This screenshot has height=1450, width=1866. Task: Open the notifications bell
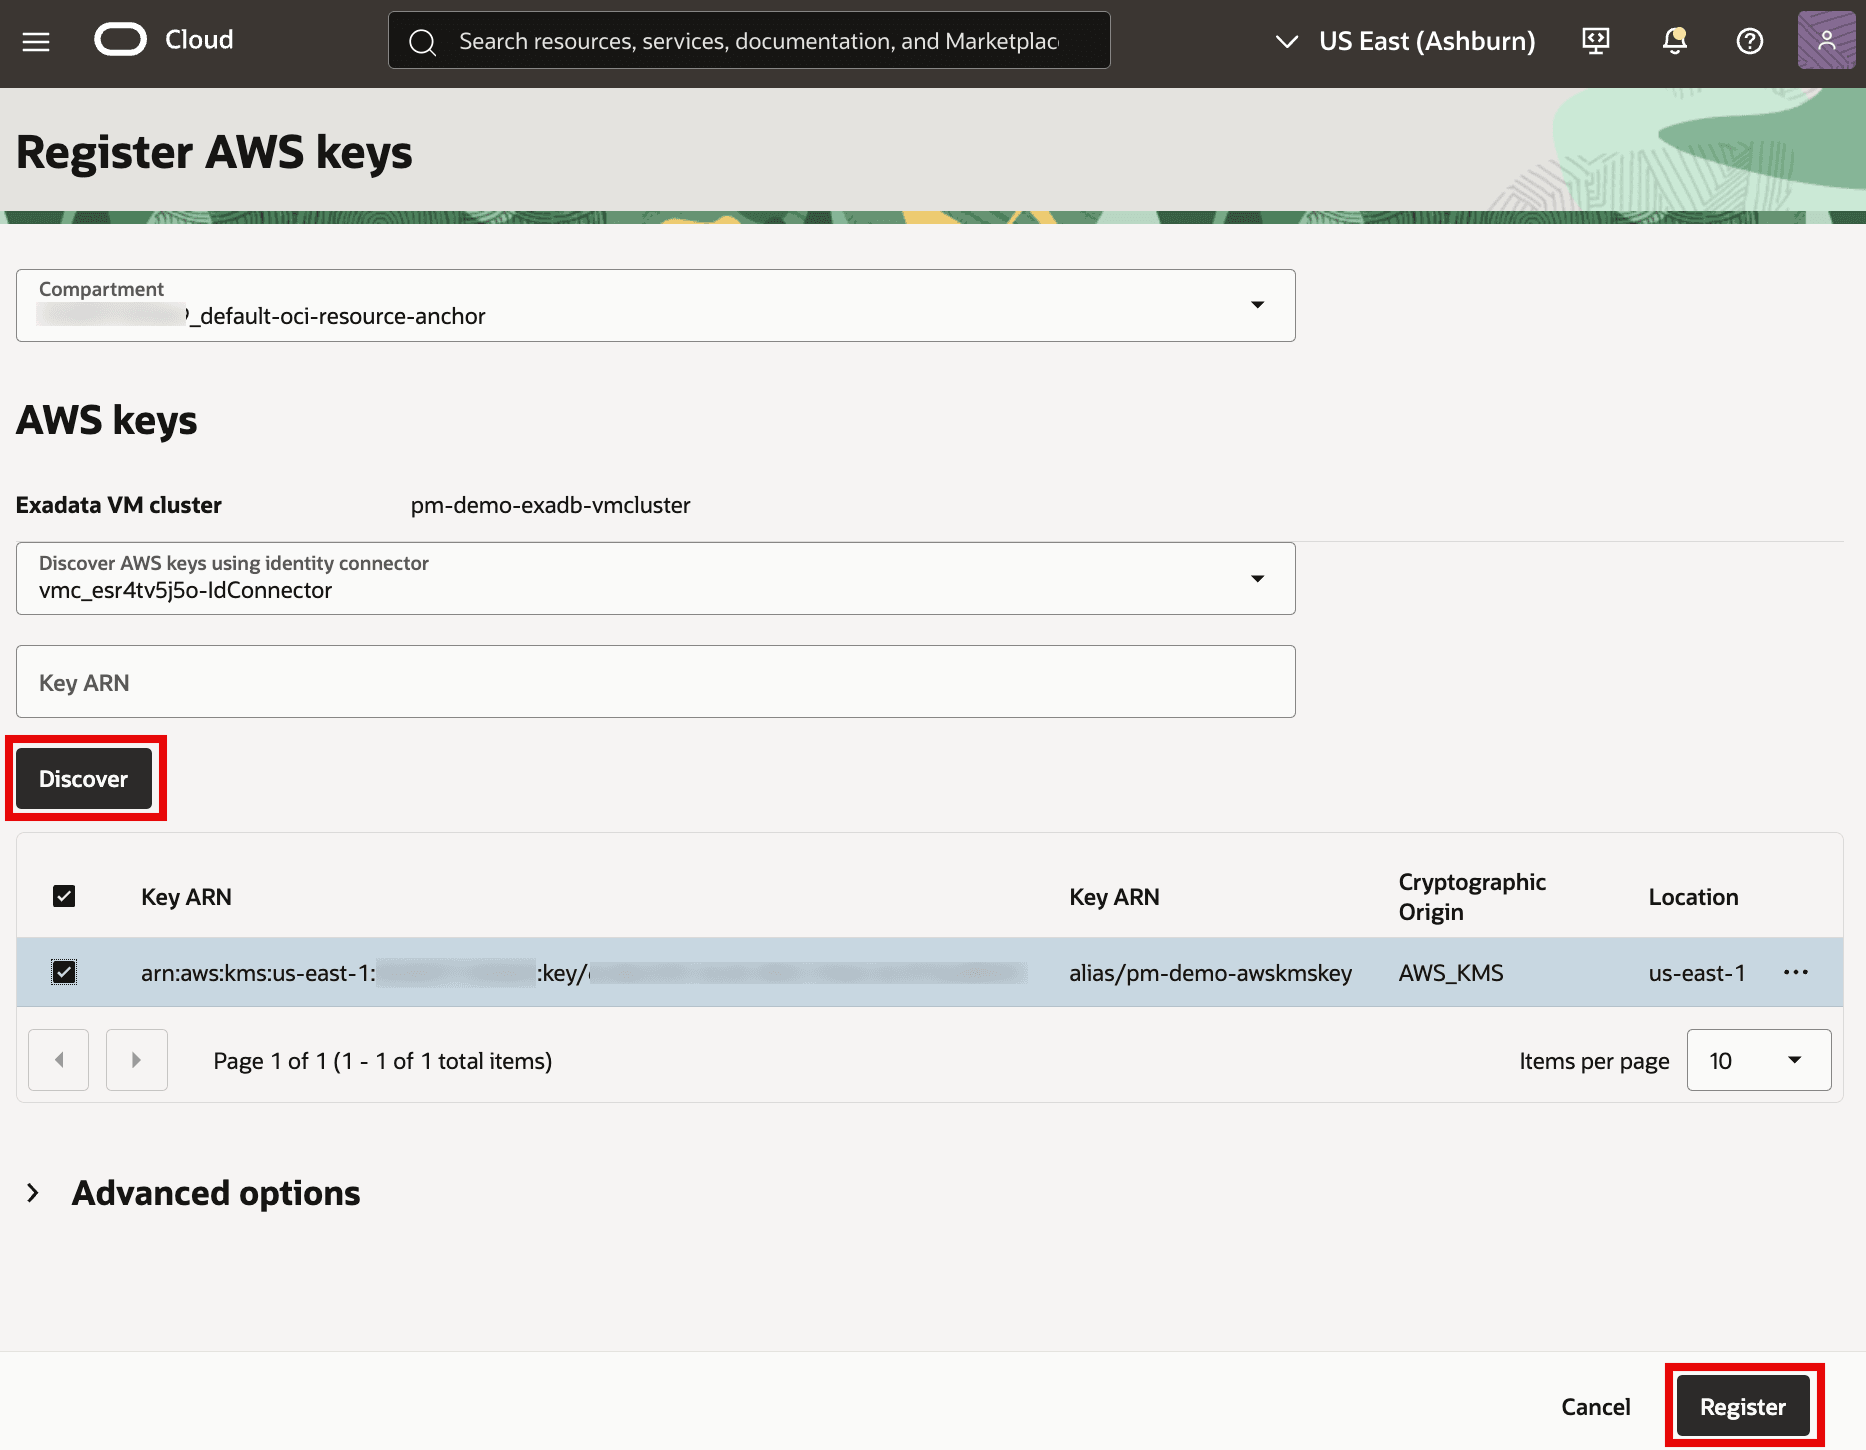pos(1674,41)
